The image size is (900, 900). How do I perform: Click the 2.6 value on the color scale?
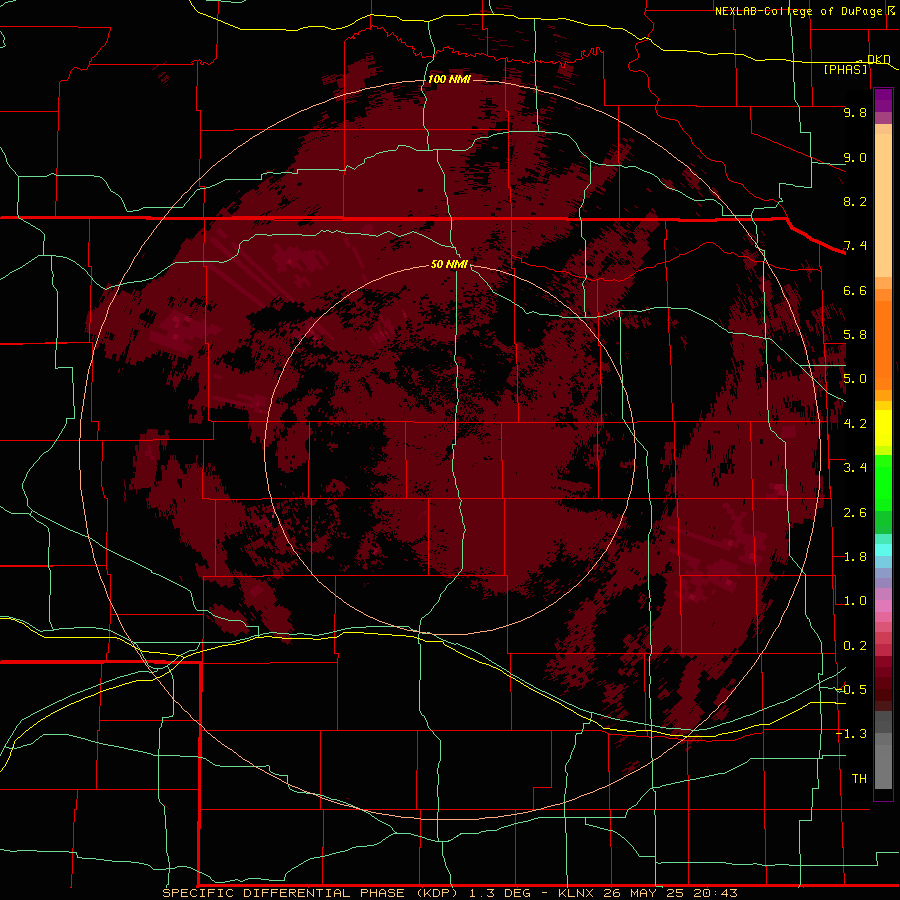(855, 513)
